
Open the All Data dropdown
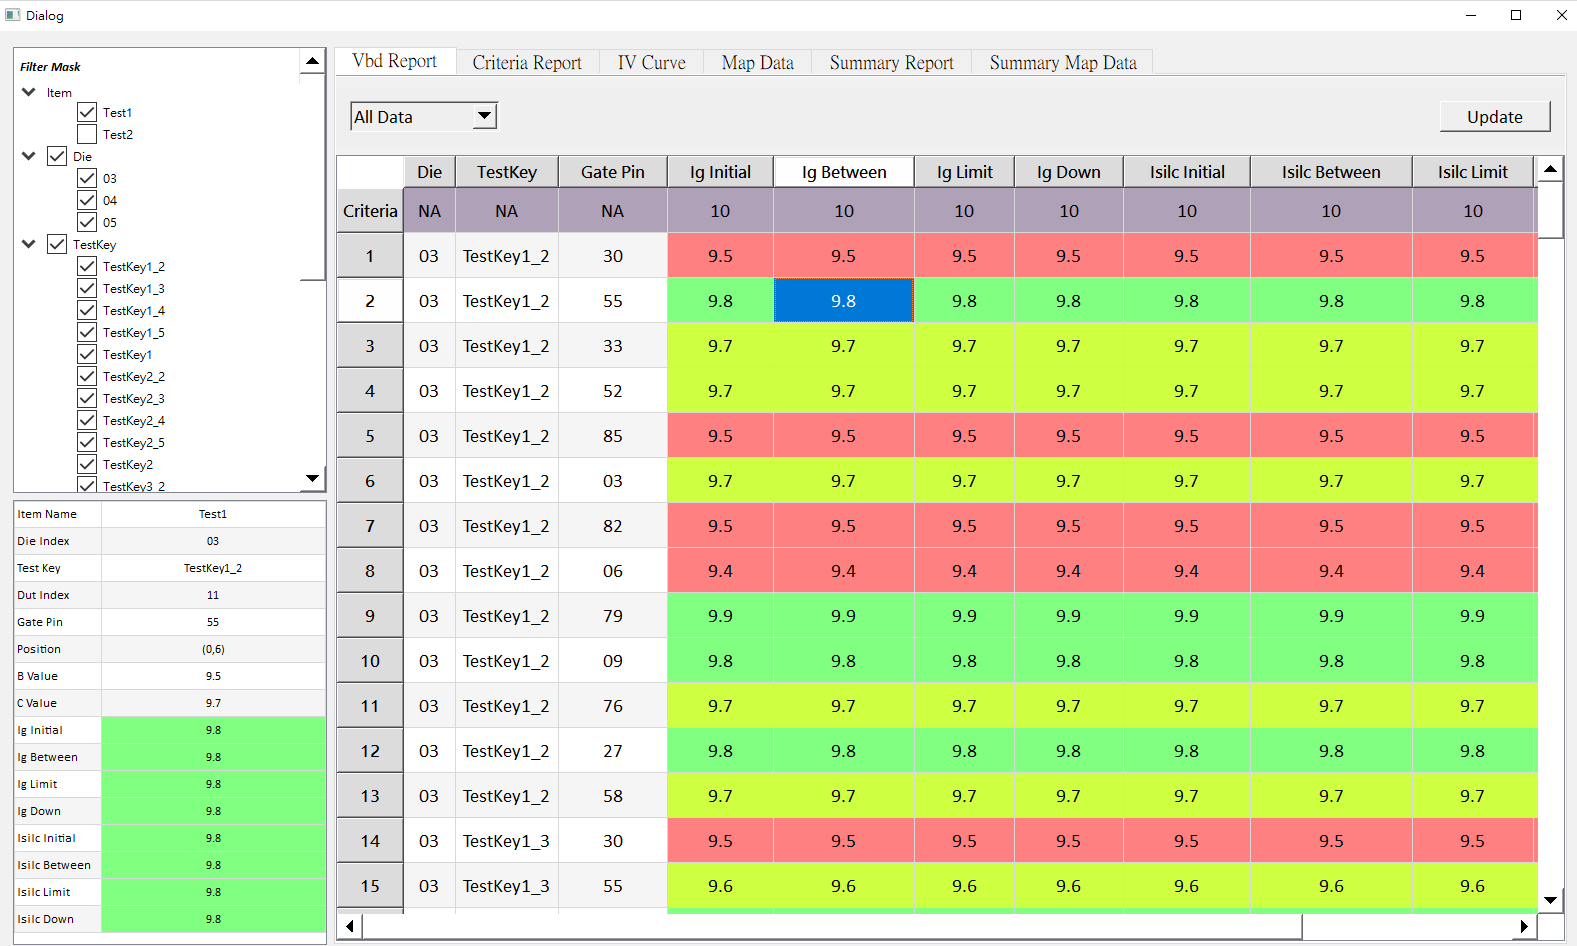click(424, 116)
